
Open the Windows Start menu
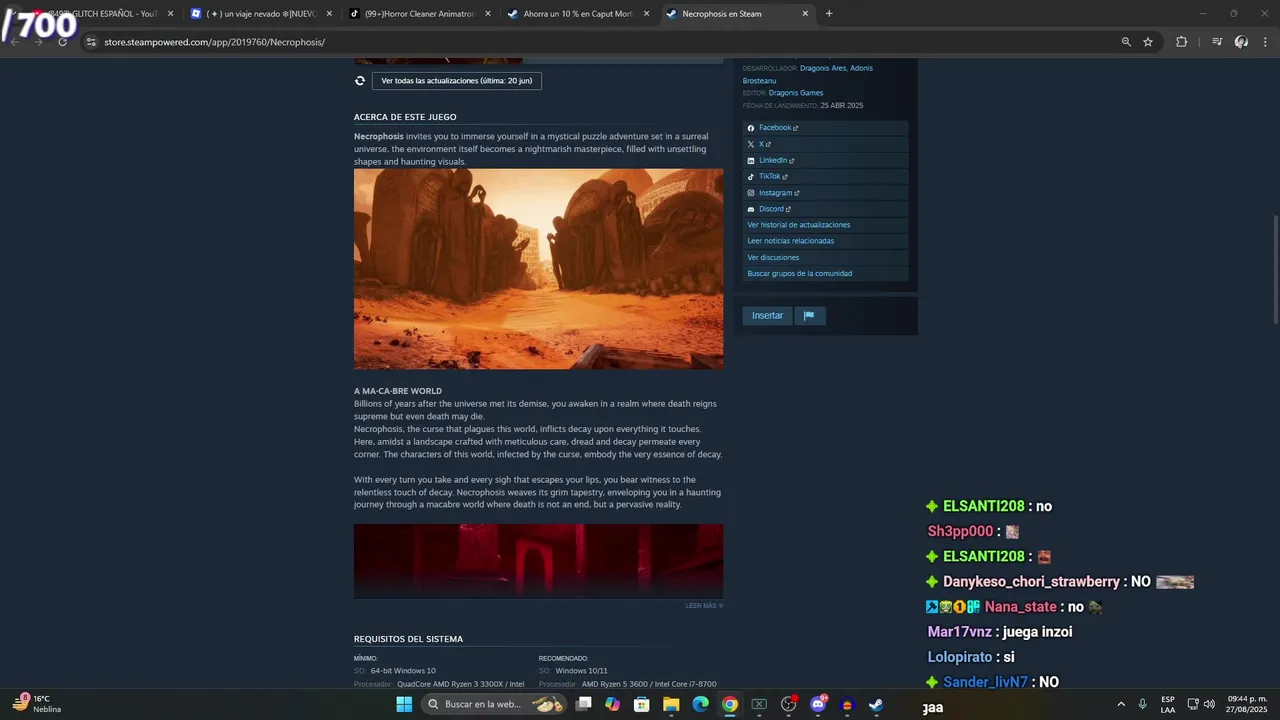point(404,704)
